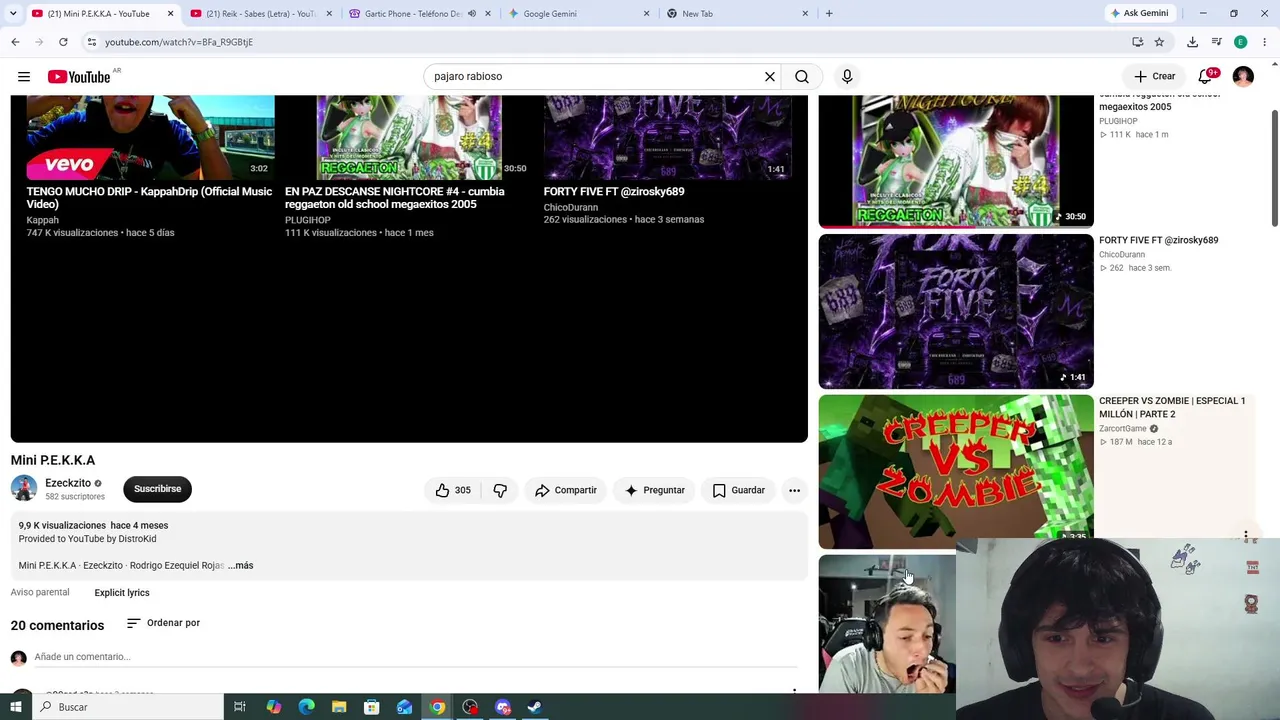
Task: Open the YouTube account avatar menu
Action: [1243, 76]
